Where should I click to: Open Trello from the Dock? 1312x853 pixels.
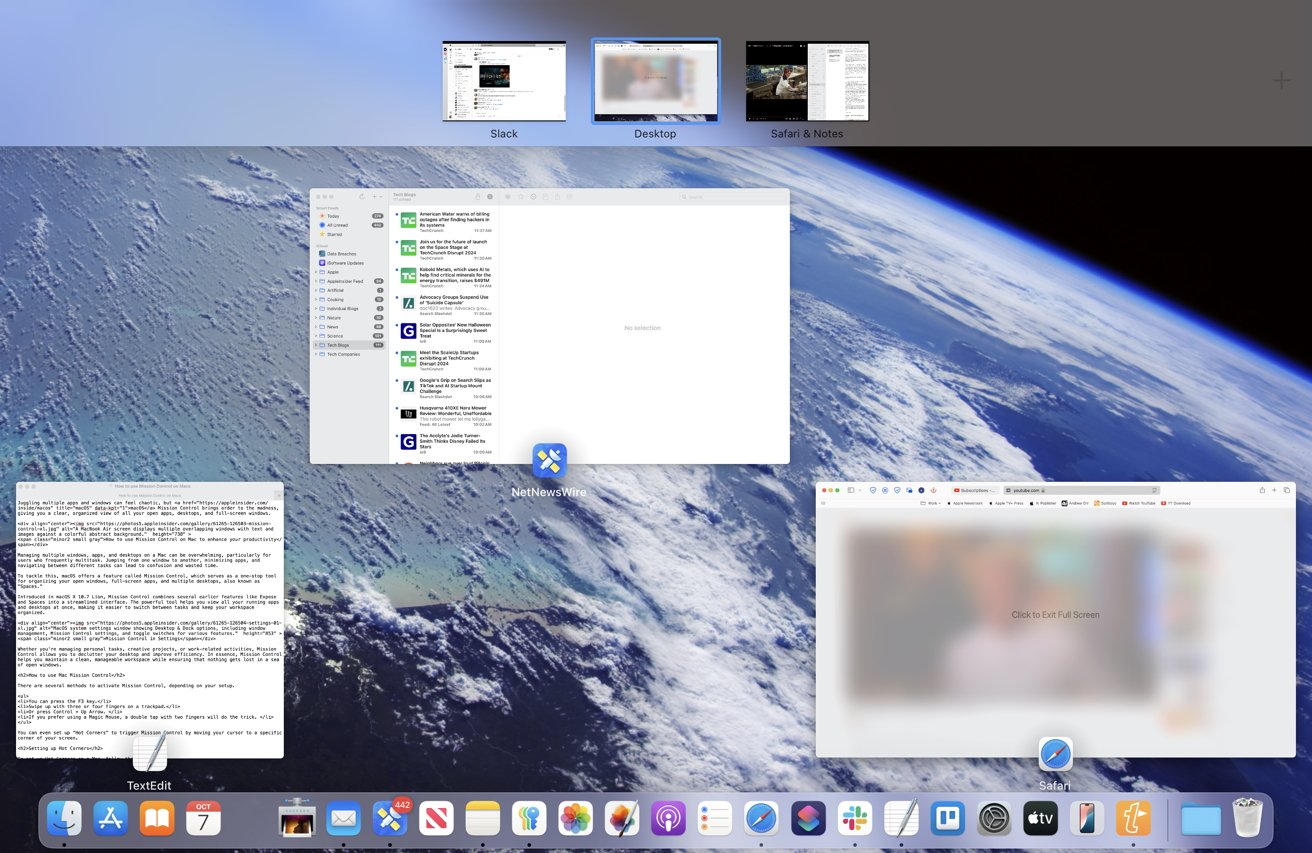(947, 819)
